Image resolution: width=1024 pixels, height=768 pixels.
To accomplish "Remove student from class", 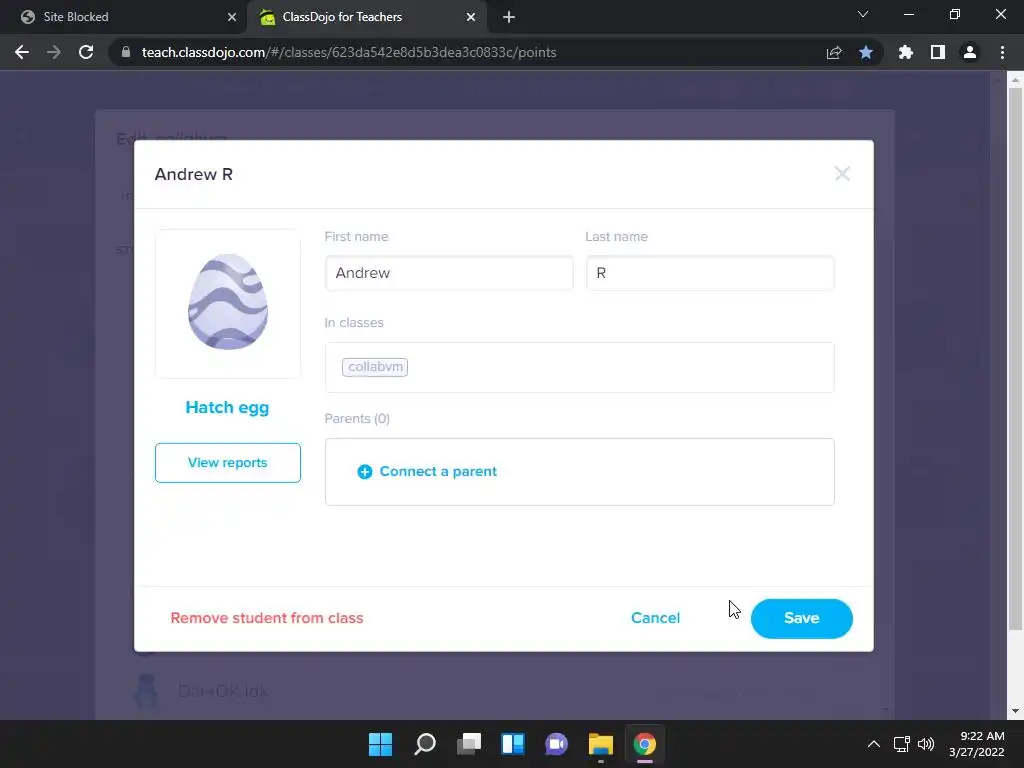I will point(266,618).
